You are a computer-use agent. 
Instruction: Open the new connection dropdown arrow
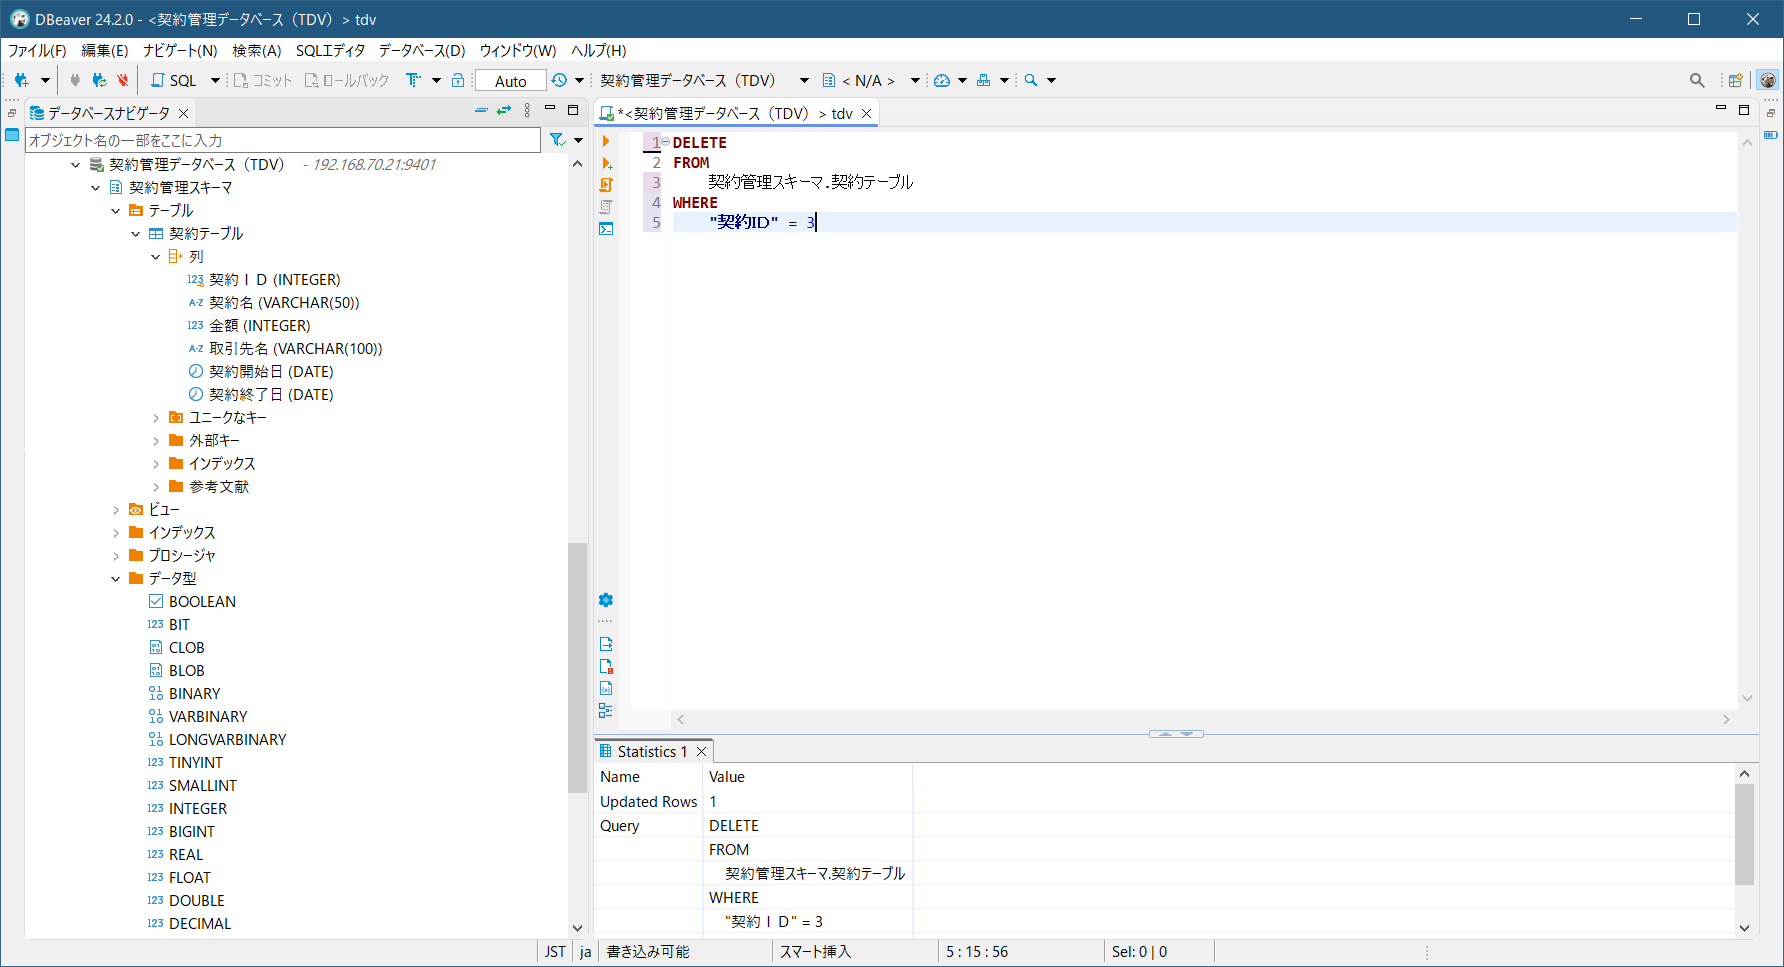click(45, 80)
